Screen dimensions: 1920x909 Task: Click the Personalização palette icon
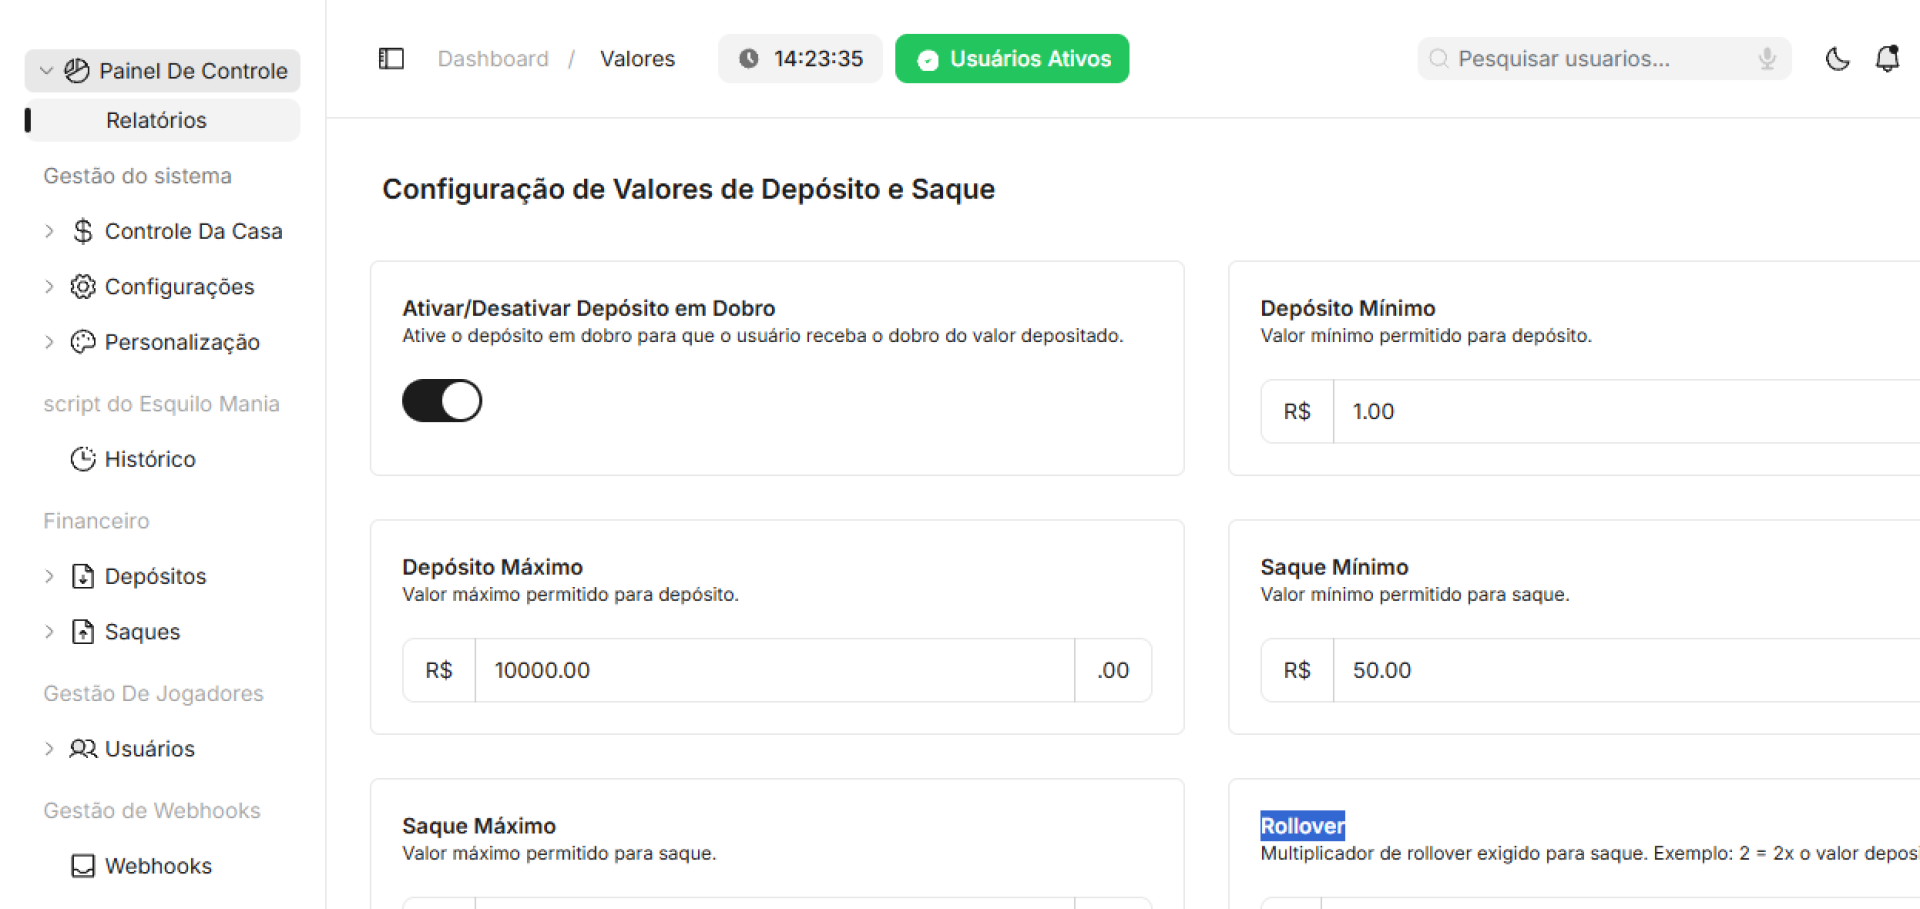coord(83,342)
